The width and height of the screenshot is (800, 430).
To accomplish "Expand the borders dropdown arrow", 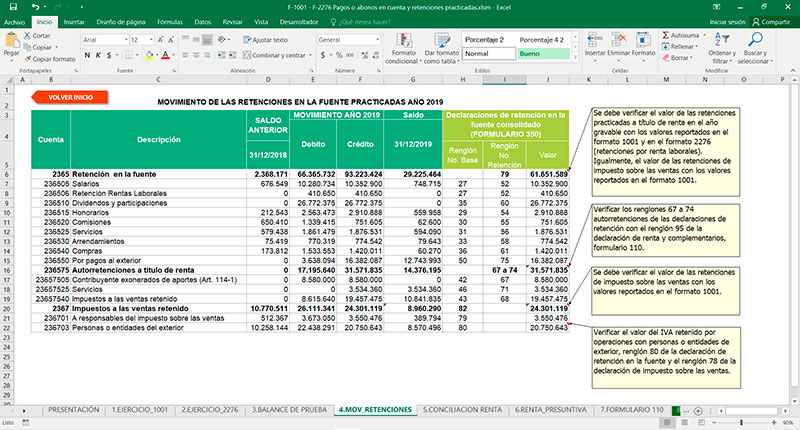I will click(x=138, y=55).
